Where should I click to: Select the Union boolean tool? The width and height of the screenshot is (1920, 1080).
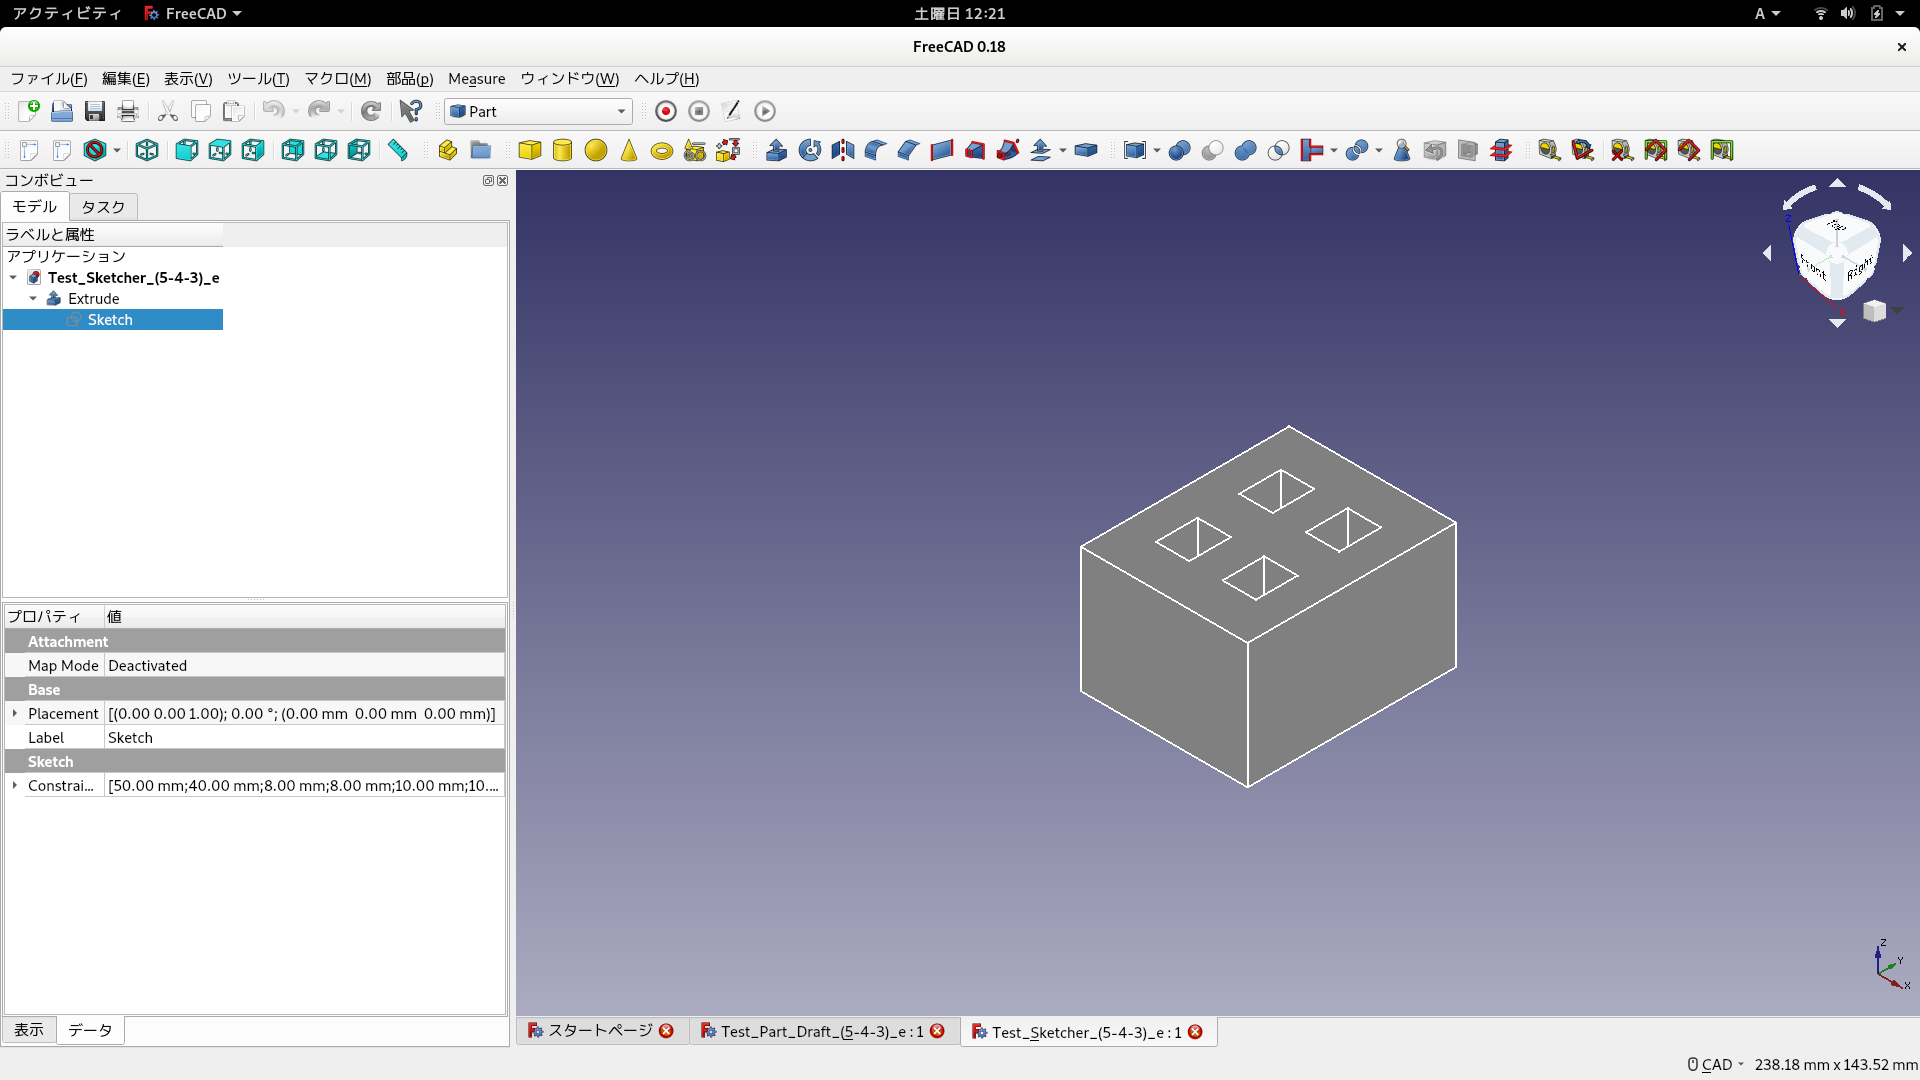tap(1245, 150)
